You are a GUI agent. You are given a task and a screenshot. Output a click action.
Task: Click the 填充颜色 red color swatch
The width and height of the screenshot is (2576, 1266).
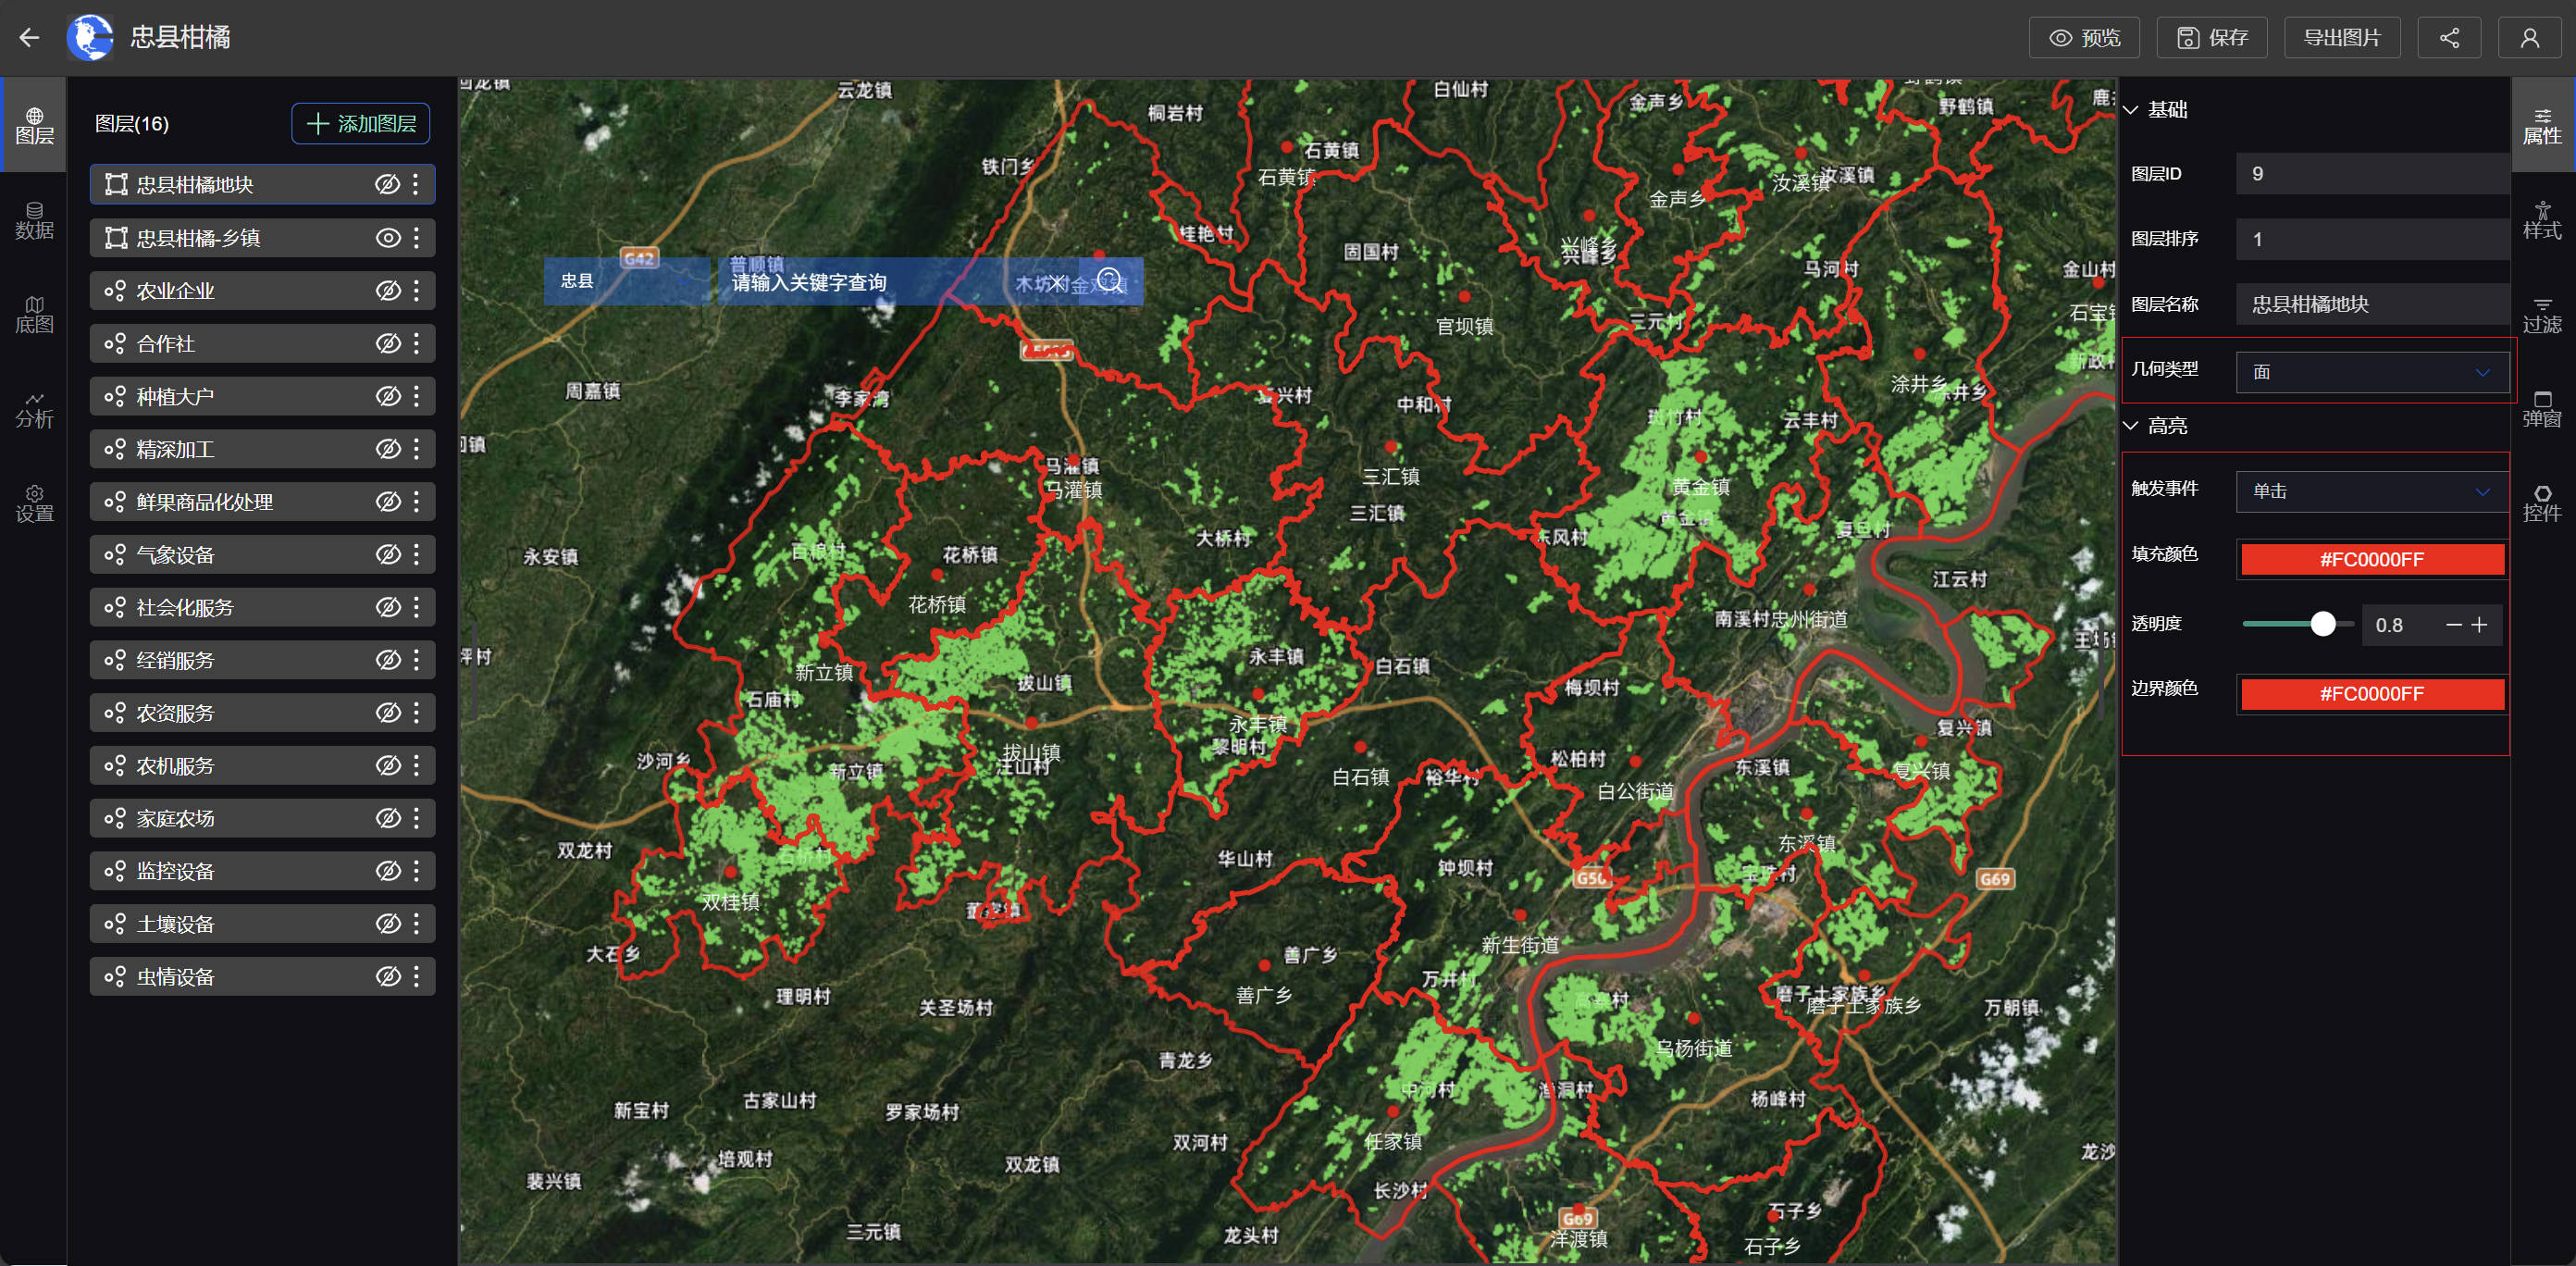pos(2371,559)
